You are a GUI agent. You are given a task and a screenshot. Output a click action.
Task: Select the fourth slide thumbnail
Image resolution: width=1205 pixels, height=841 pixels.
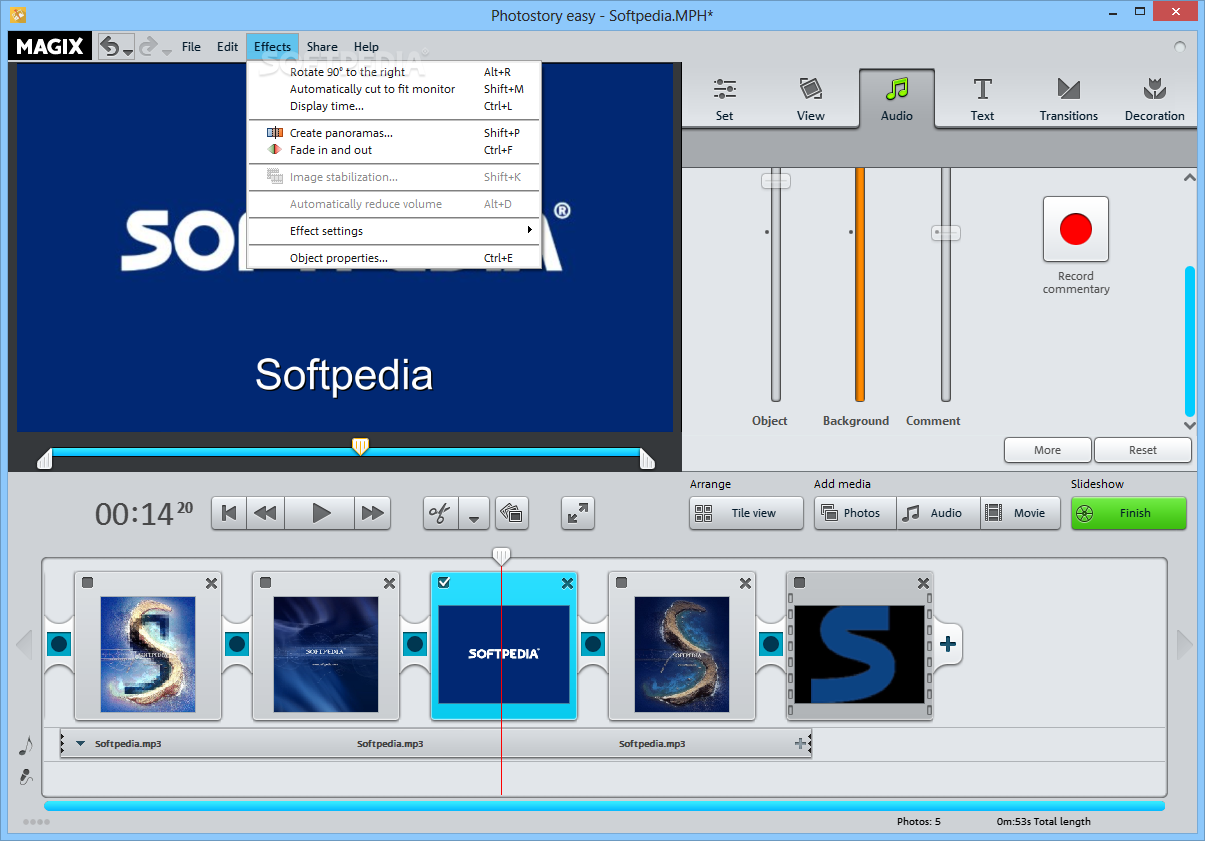[x=682, y=653]
